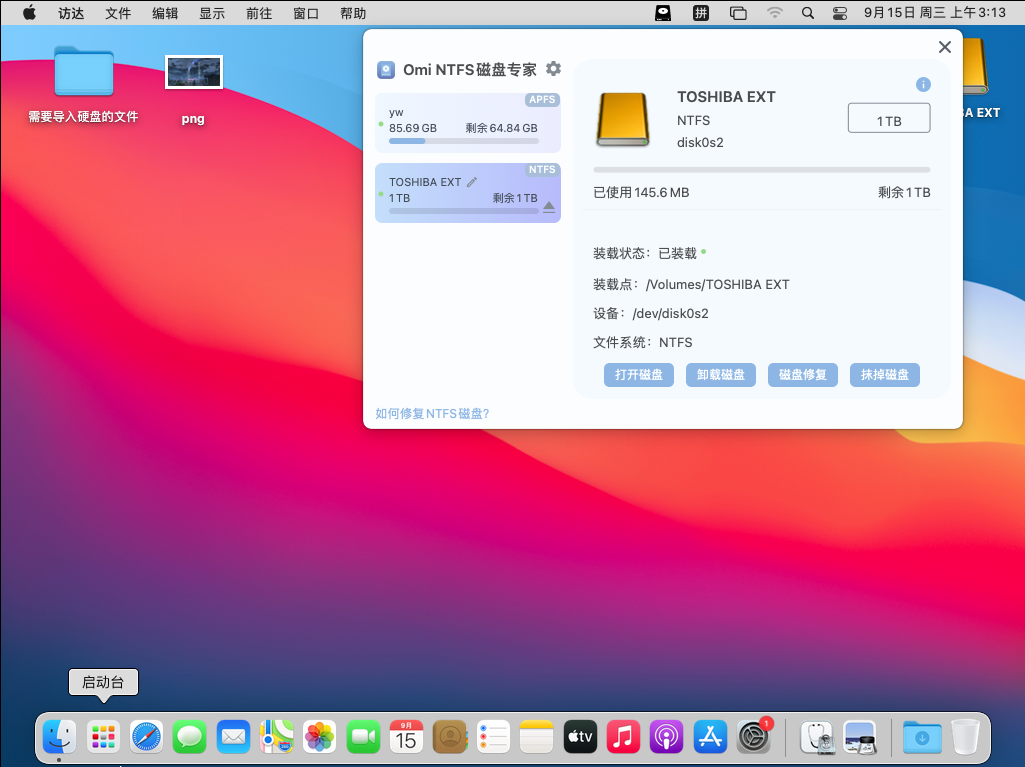Click the Omi NTFS app logo icon

pyautogui.click(x=386, y=69)
